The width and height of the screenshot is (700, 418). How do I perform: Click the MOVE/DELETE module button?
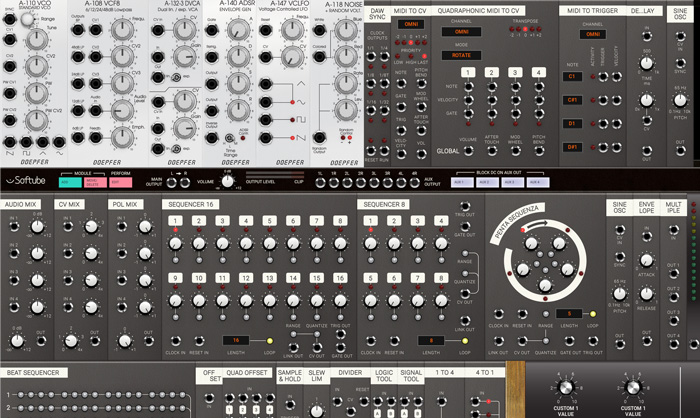point(95,182)
